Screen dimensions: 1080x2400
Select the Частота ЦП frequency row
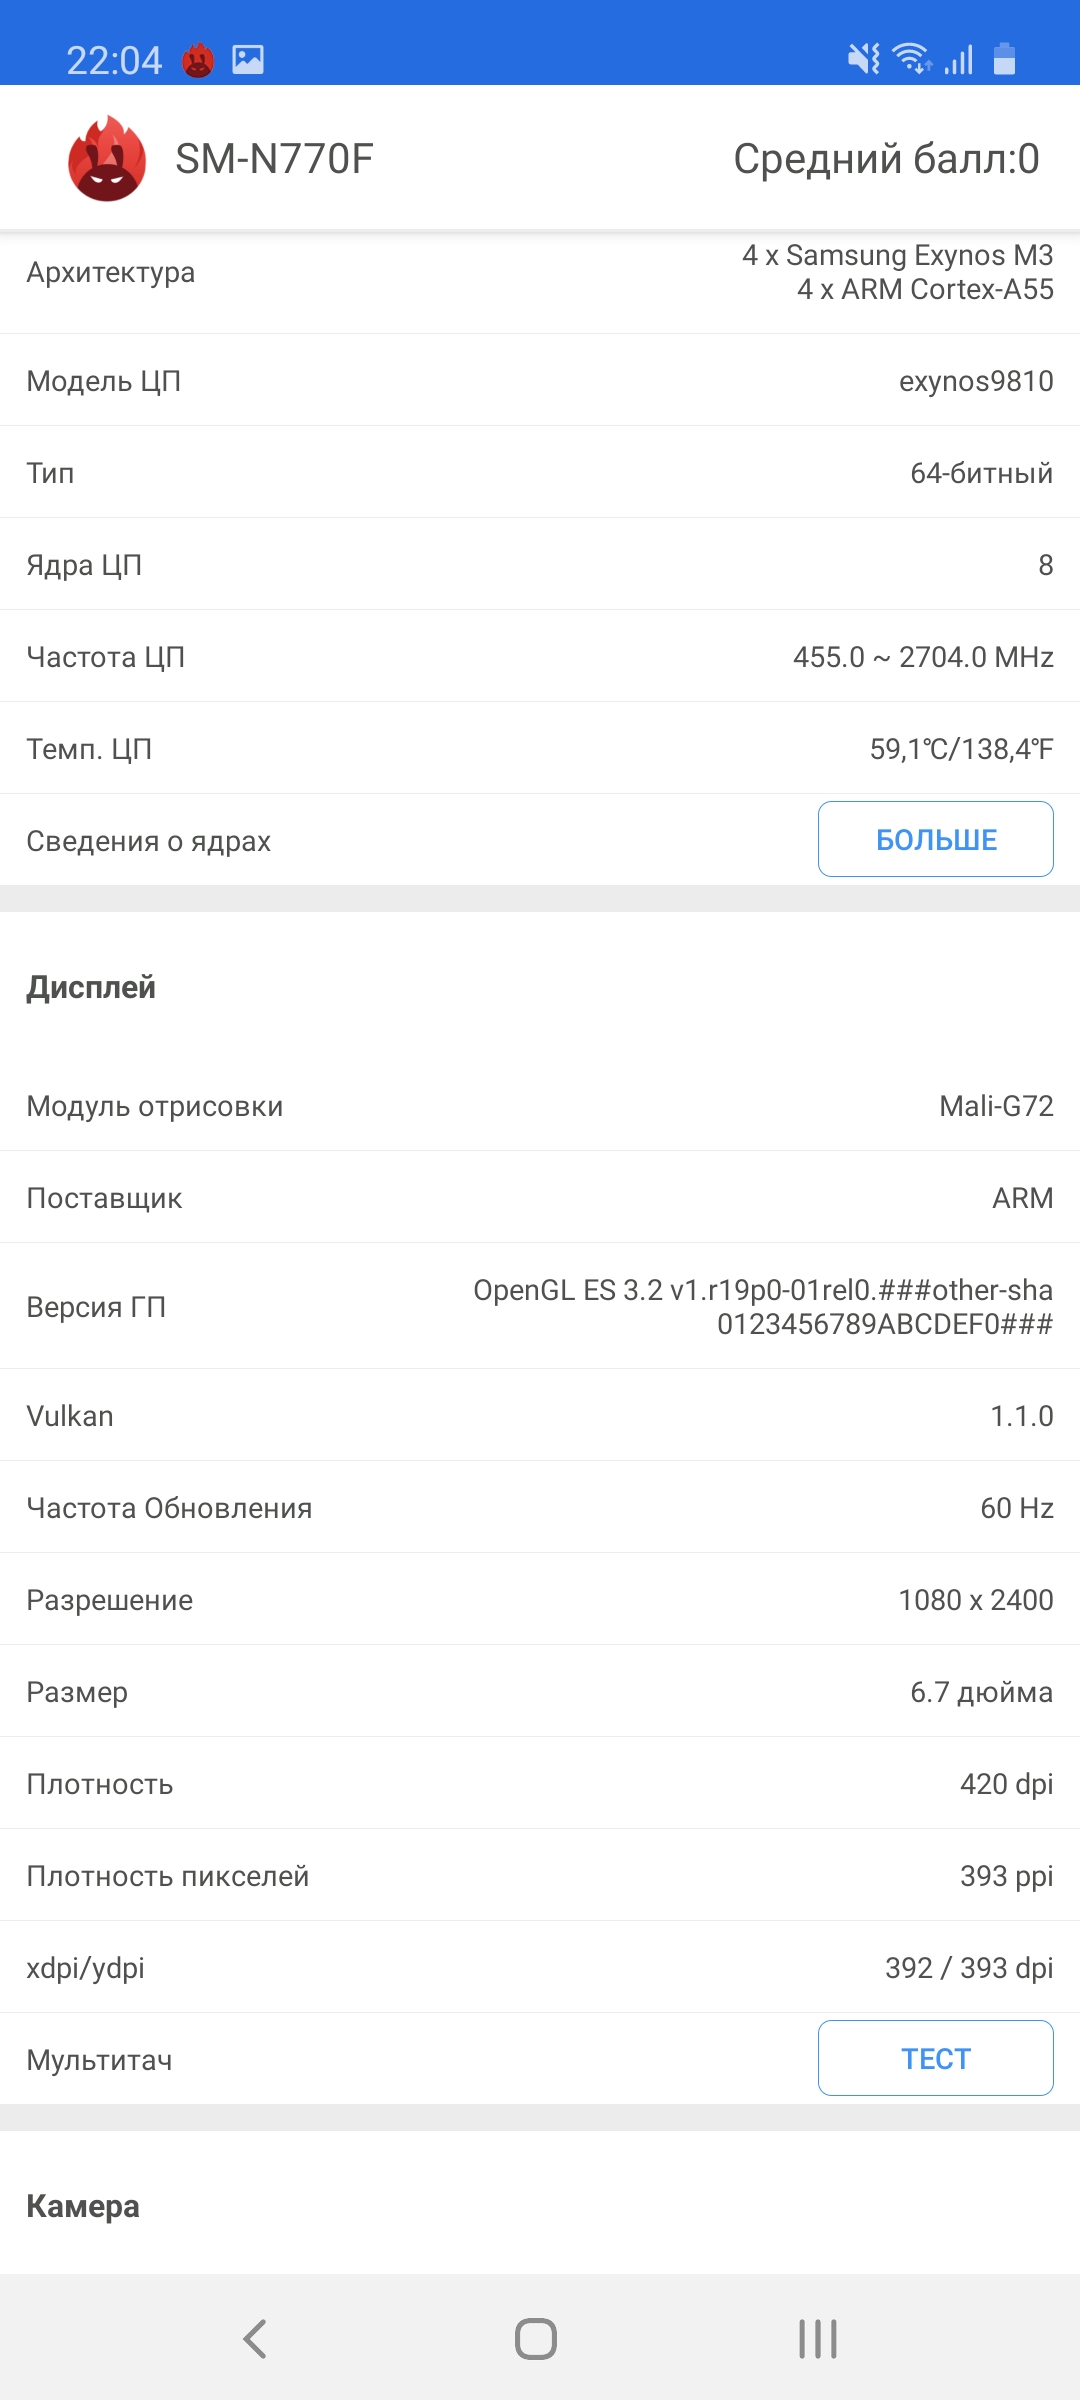pos(540,657)
